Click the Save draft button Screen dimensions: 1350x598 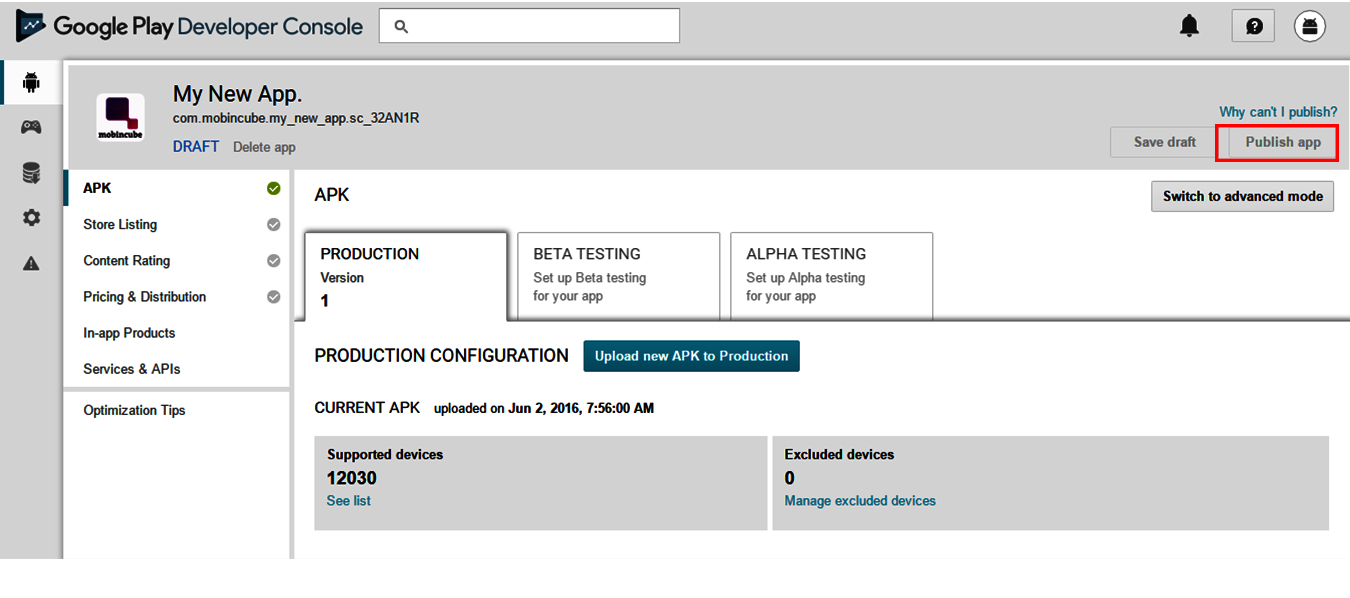1165,142
